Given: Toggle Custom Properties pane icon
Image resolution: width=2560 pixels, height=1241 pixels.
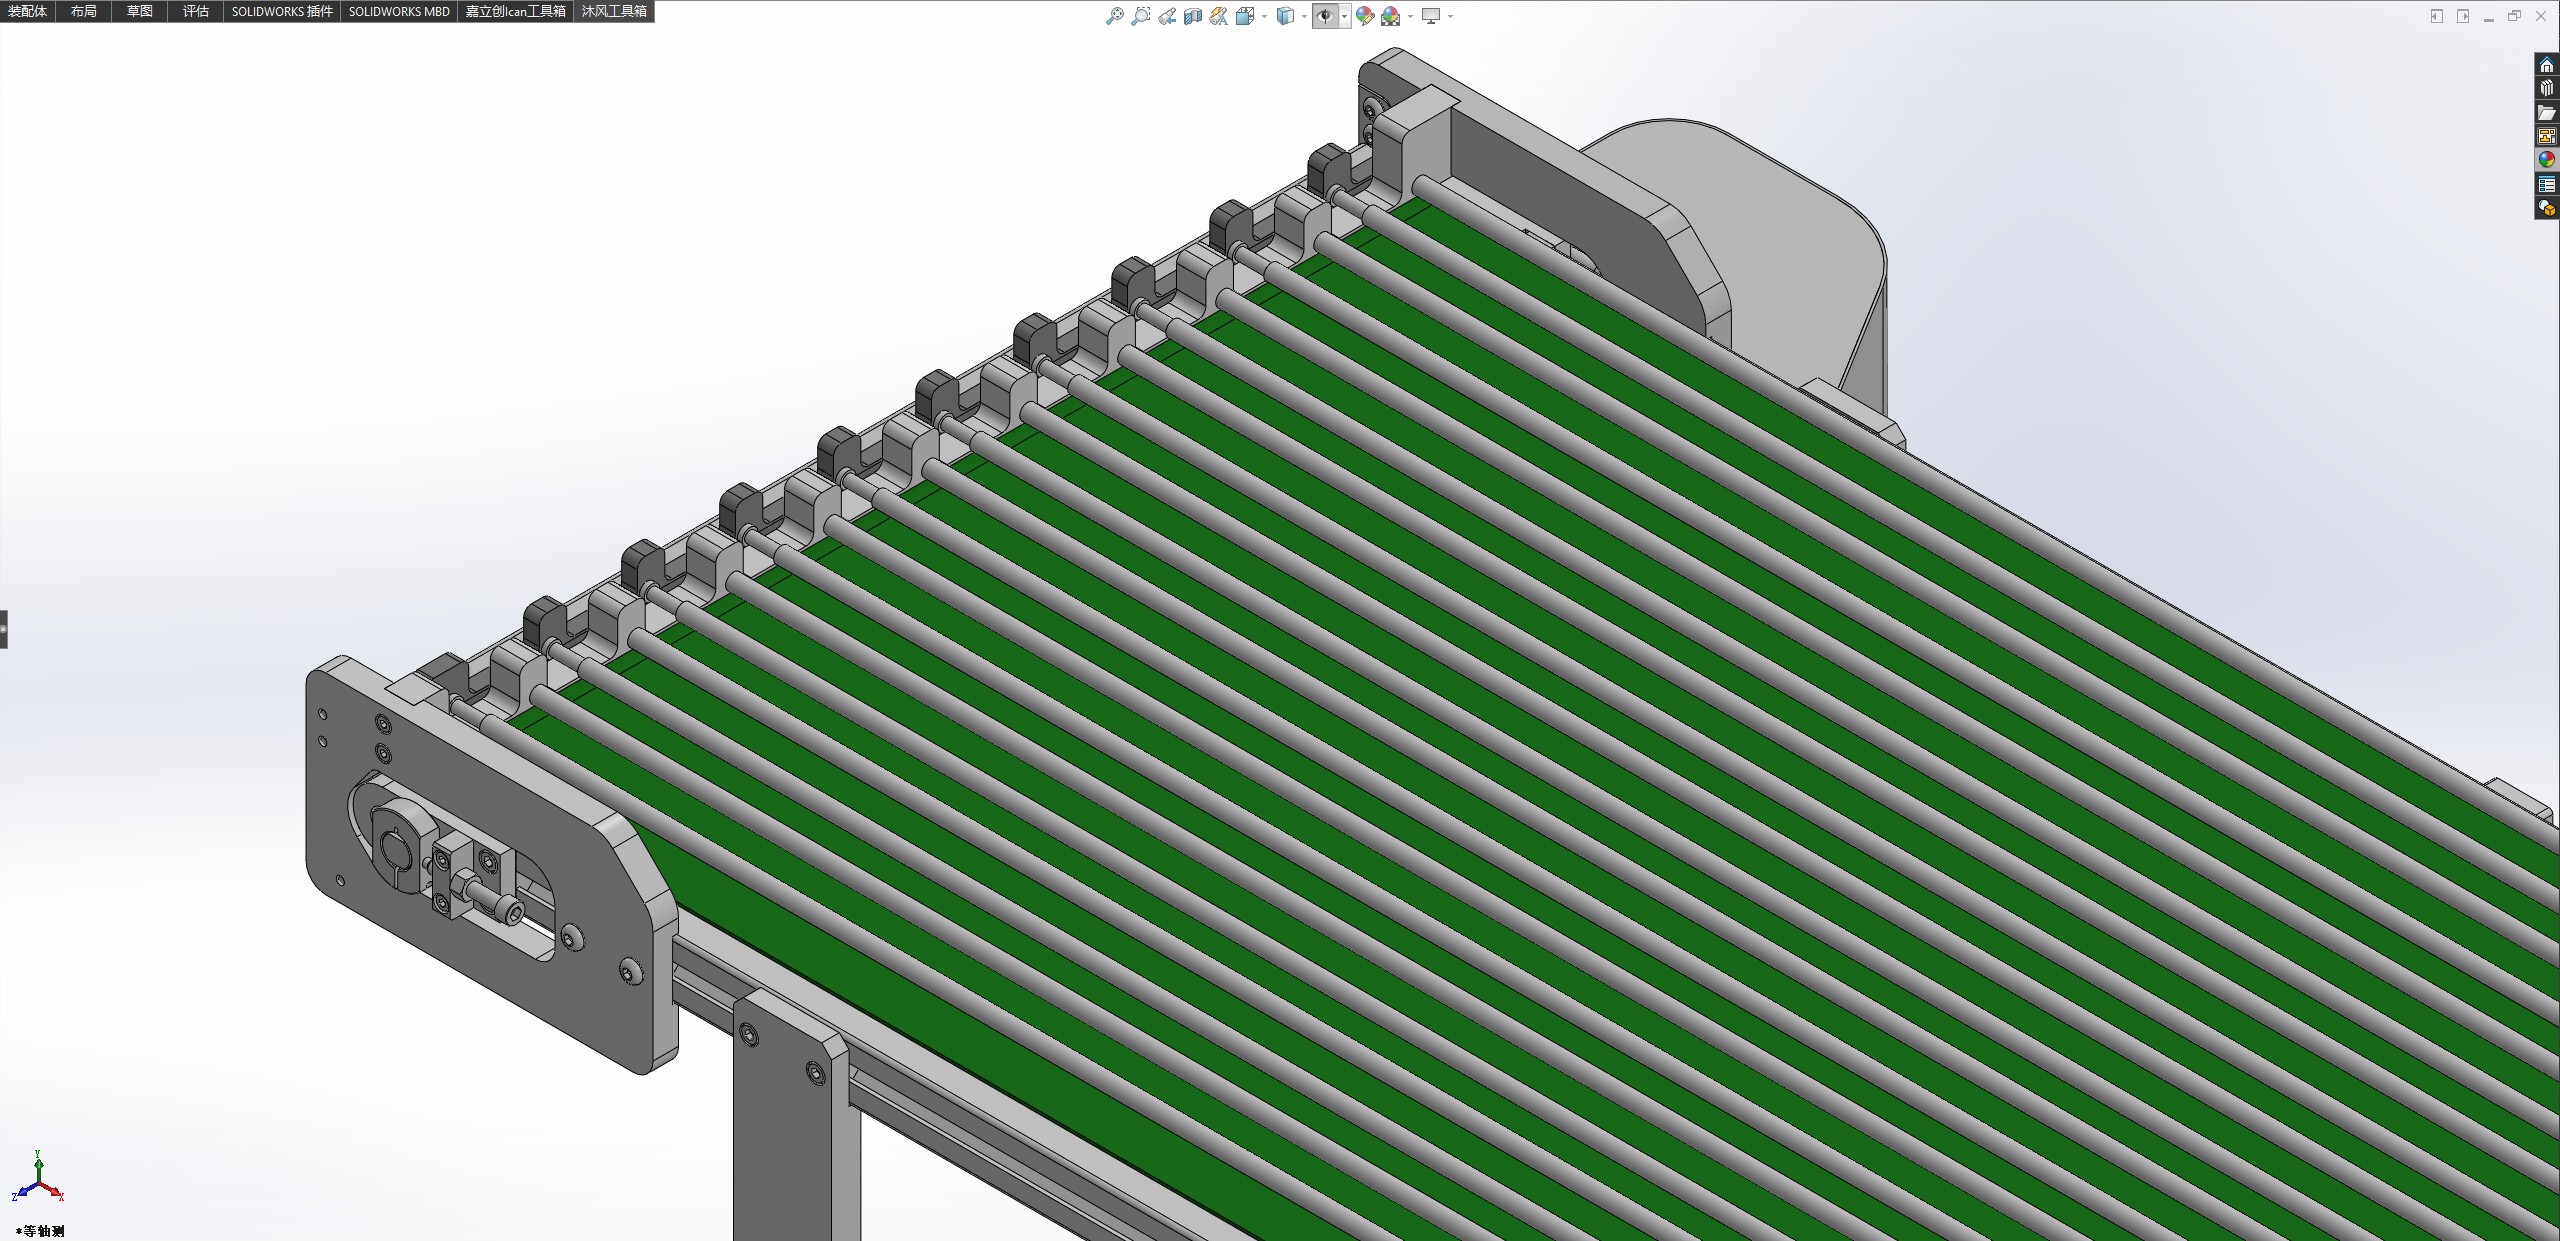Looking at the screenshot, I should [x=2546, y=185].
